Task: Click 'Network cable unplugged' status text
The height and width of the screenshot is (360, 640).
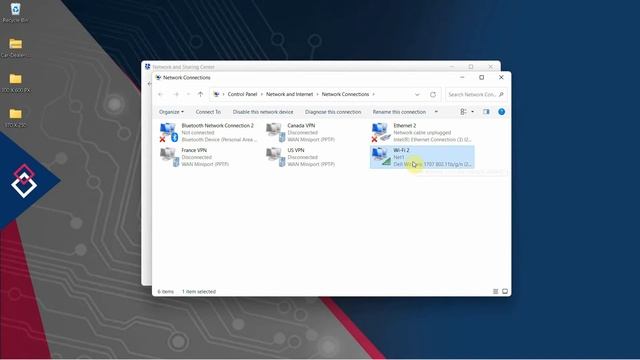Action: coord(422,133)
